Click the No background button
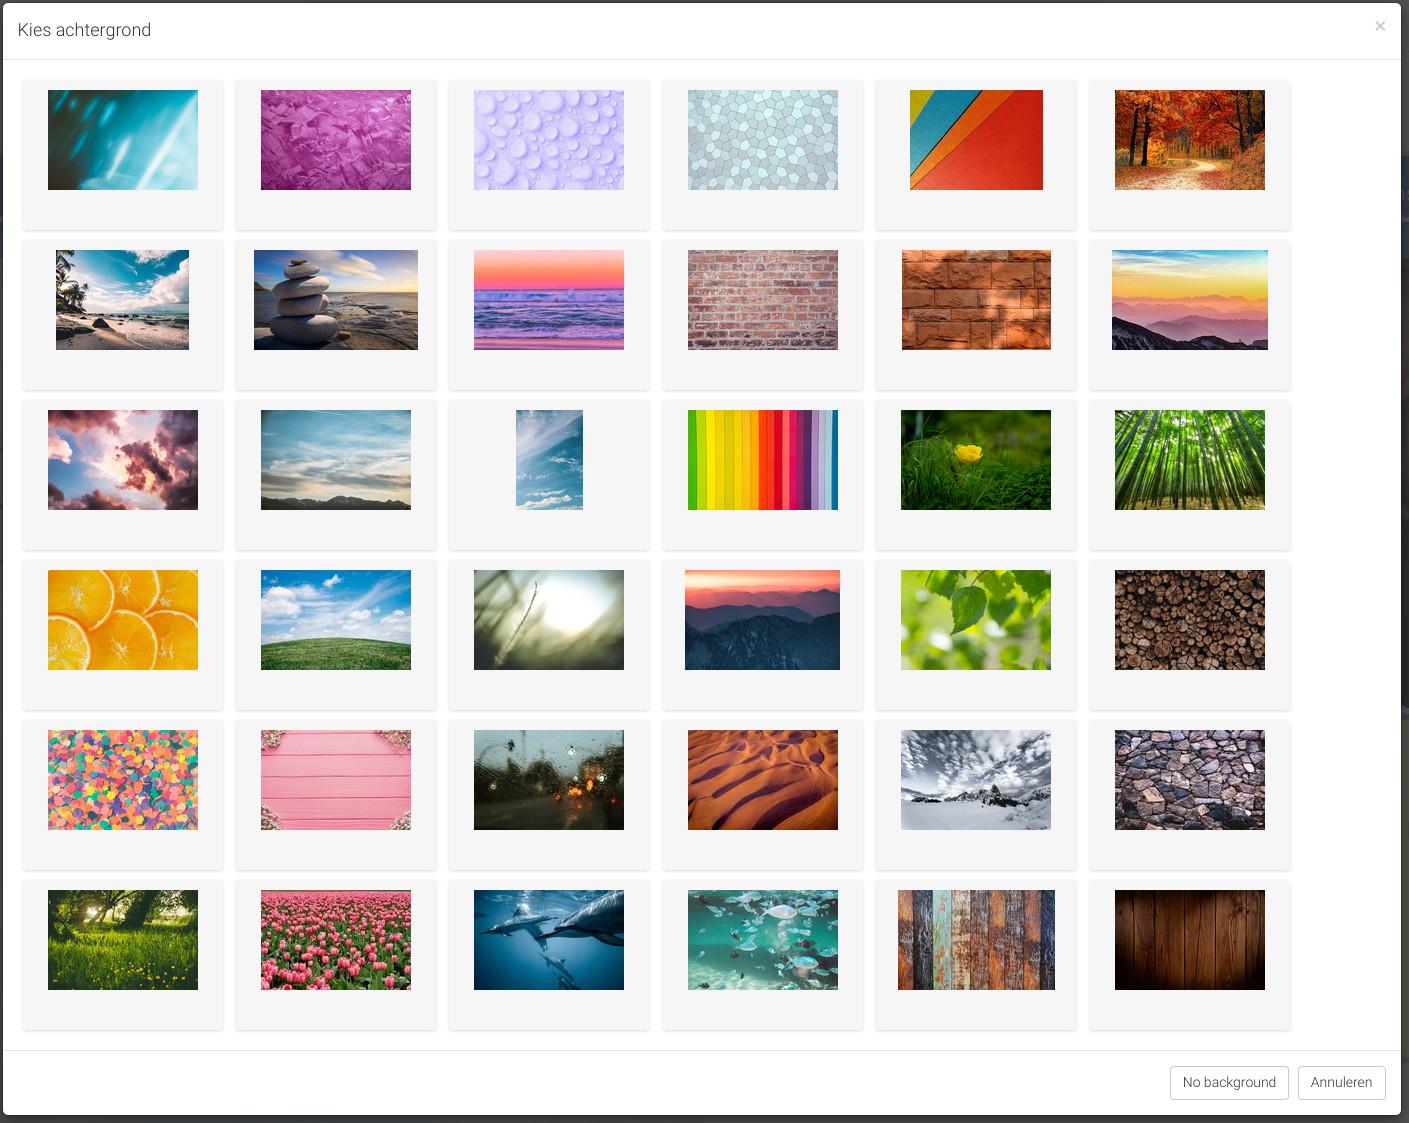This screenshot has width=1409, height=1123. (1229, 1082)
